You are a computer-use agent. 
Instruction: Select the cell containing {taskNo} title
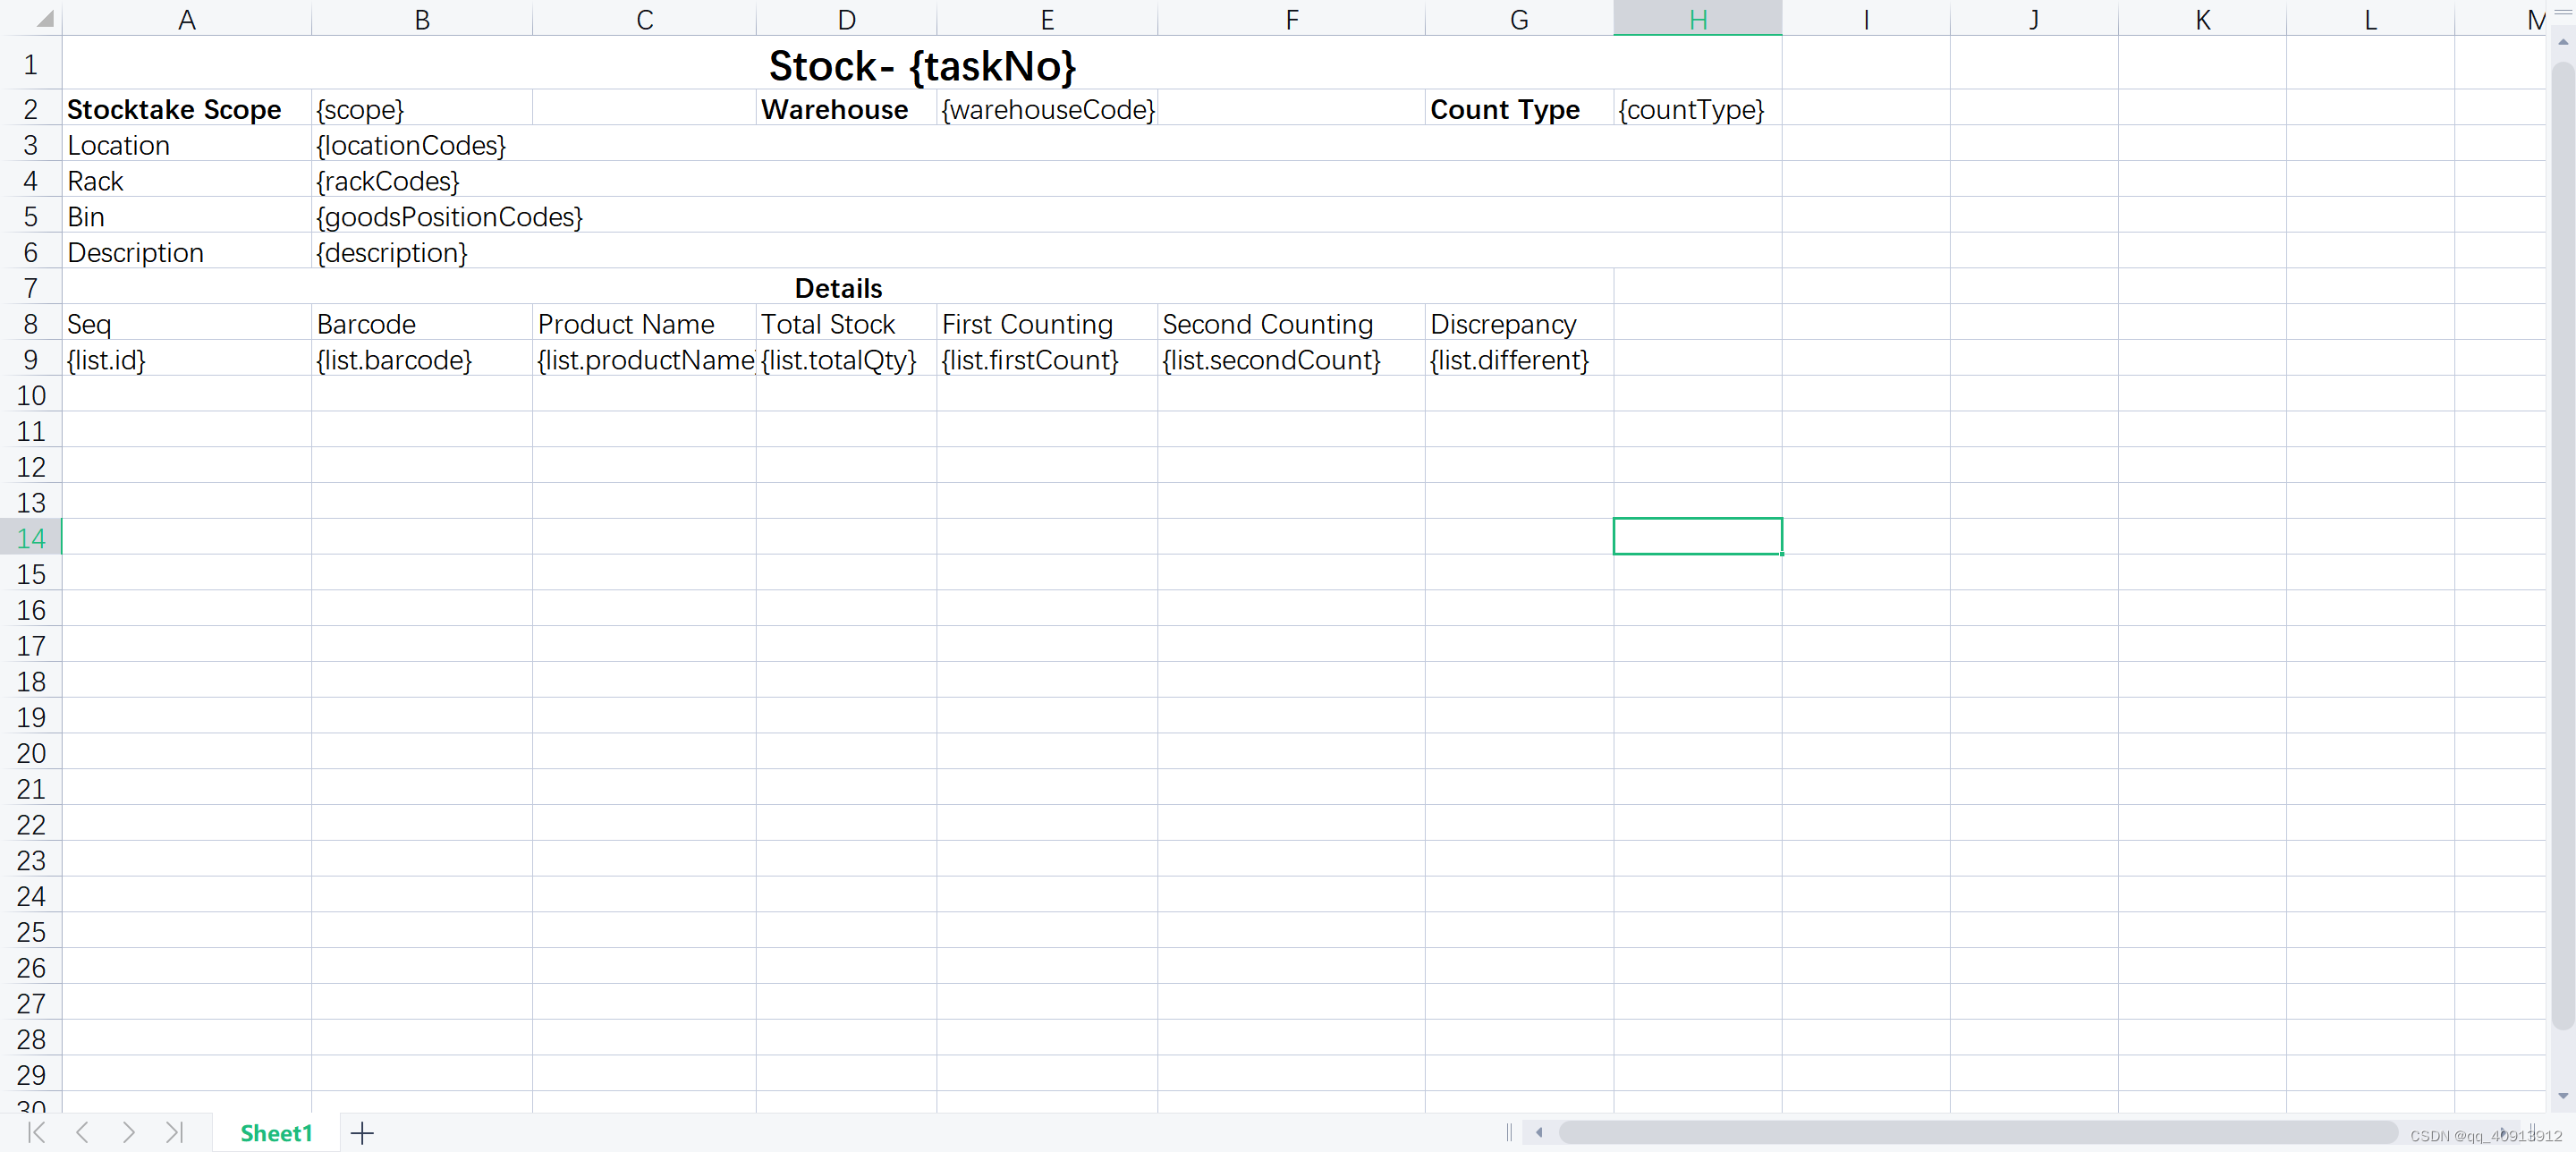[x=920, y=65]
